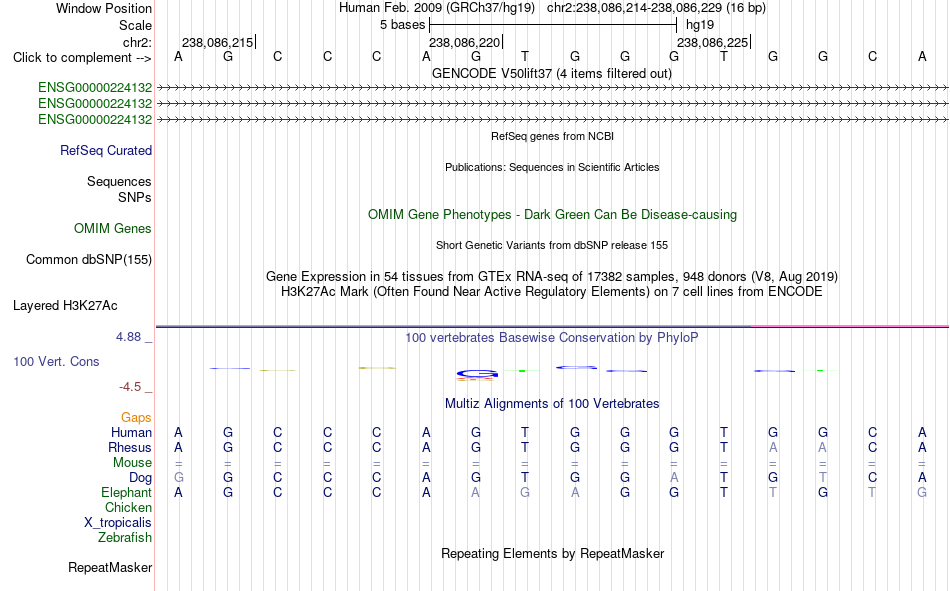Click the second ENSG00000224132 gene label

pyautogui.click(x=95, y=104)
